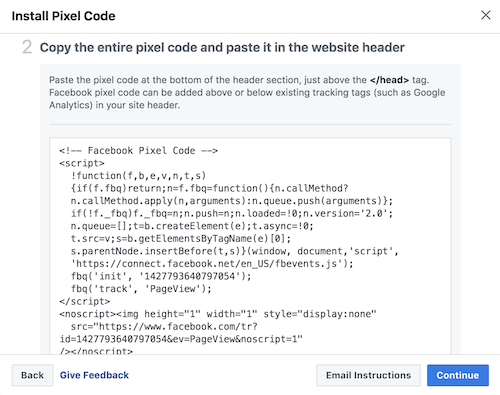Click the t.src=v getElementsByTagName line
Screen dimensions: 500x395
coord(181,239)
